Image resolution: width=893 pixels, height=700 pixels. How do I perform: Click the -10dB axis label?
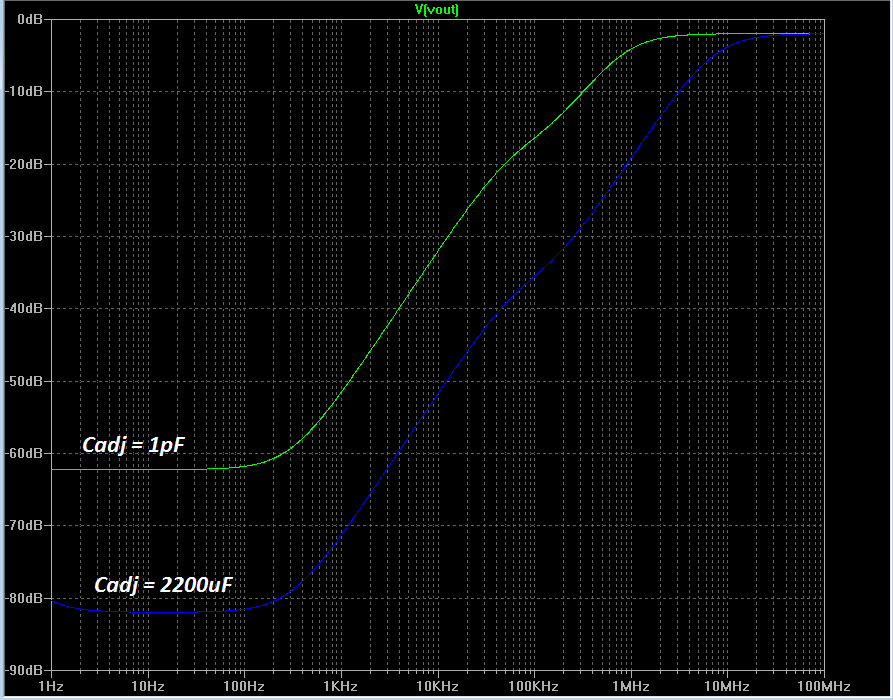click(24, 91)
